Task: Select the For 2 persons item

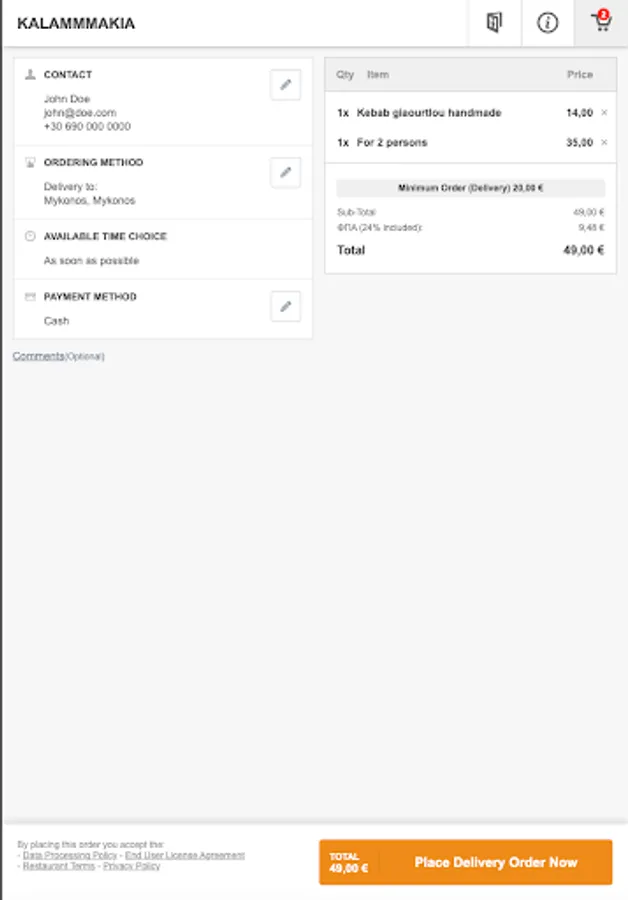Action: pos(392,143)
